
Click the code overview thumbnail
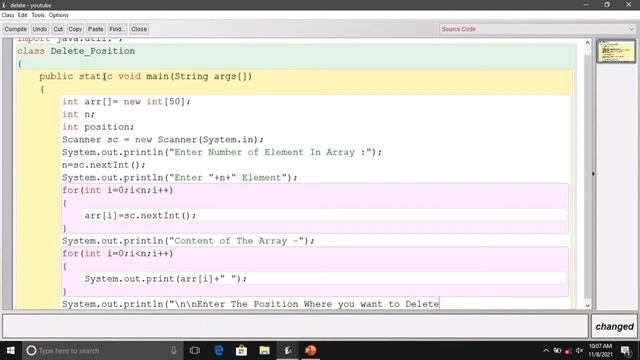(616, 51)
